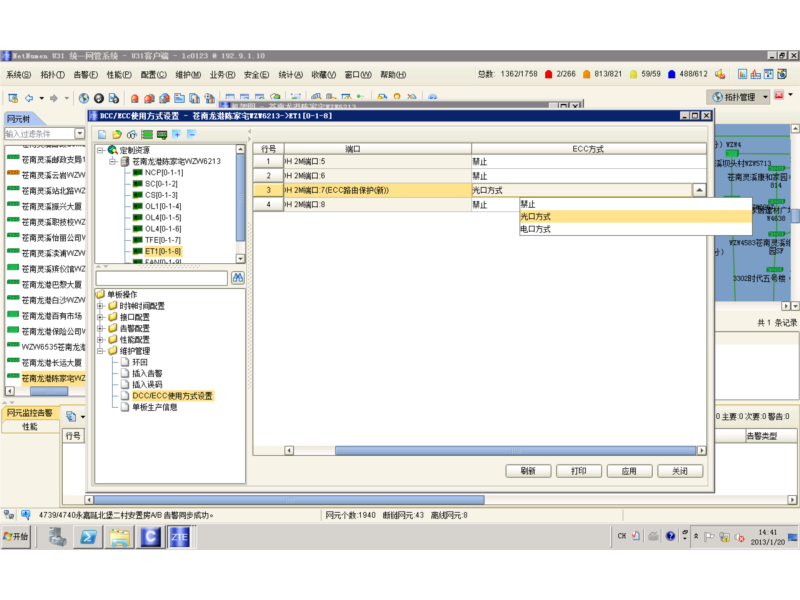Click the 刷新 button to refresh the list
Screen dimensions: 800x600
point(527,470)
